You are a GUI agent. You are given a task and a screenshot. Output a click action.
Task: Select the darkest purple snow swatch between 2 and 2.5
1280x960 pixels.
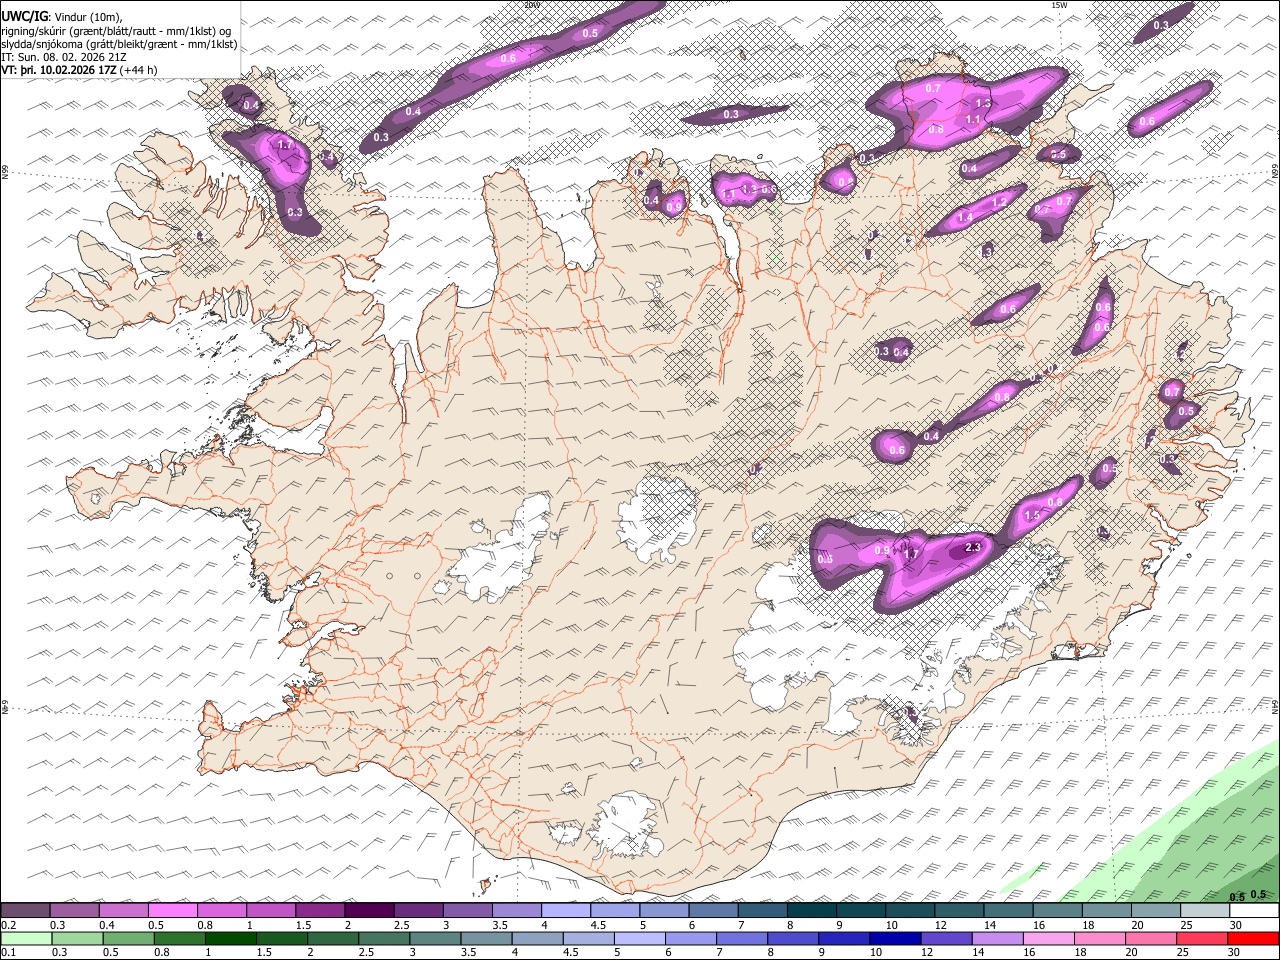369,911
